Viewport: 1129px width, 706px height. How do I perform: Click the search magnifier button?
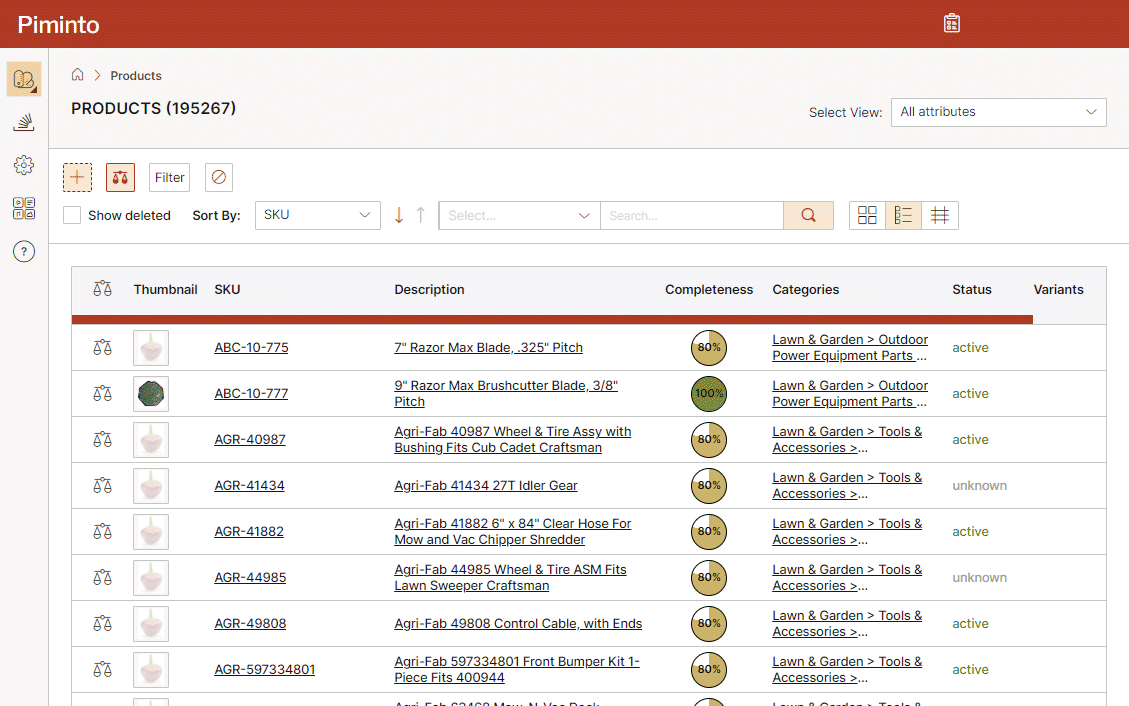[x=808, y=215]
